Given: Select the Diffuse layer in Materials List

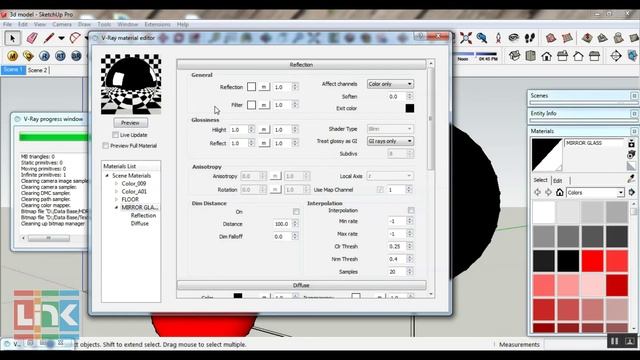Looking at the screenshot, I should pyautogui.click(x=140, y=223).
